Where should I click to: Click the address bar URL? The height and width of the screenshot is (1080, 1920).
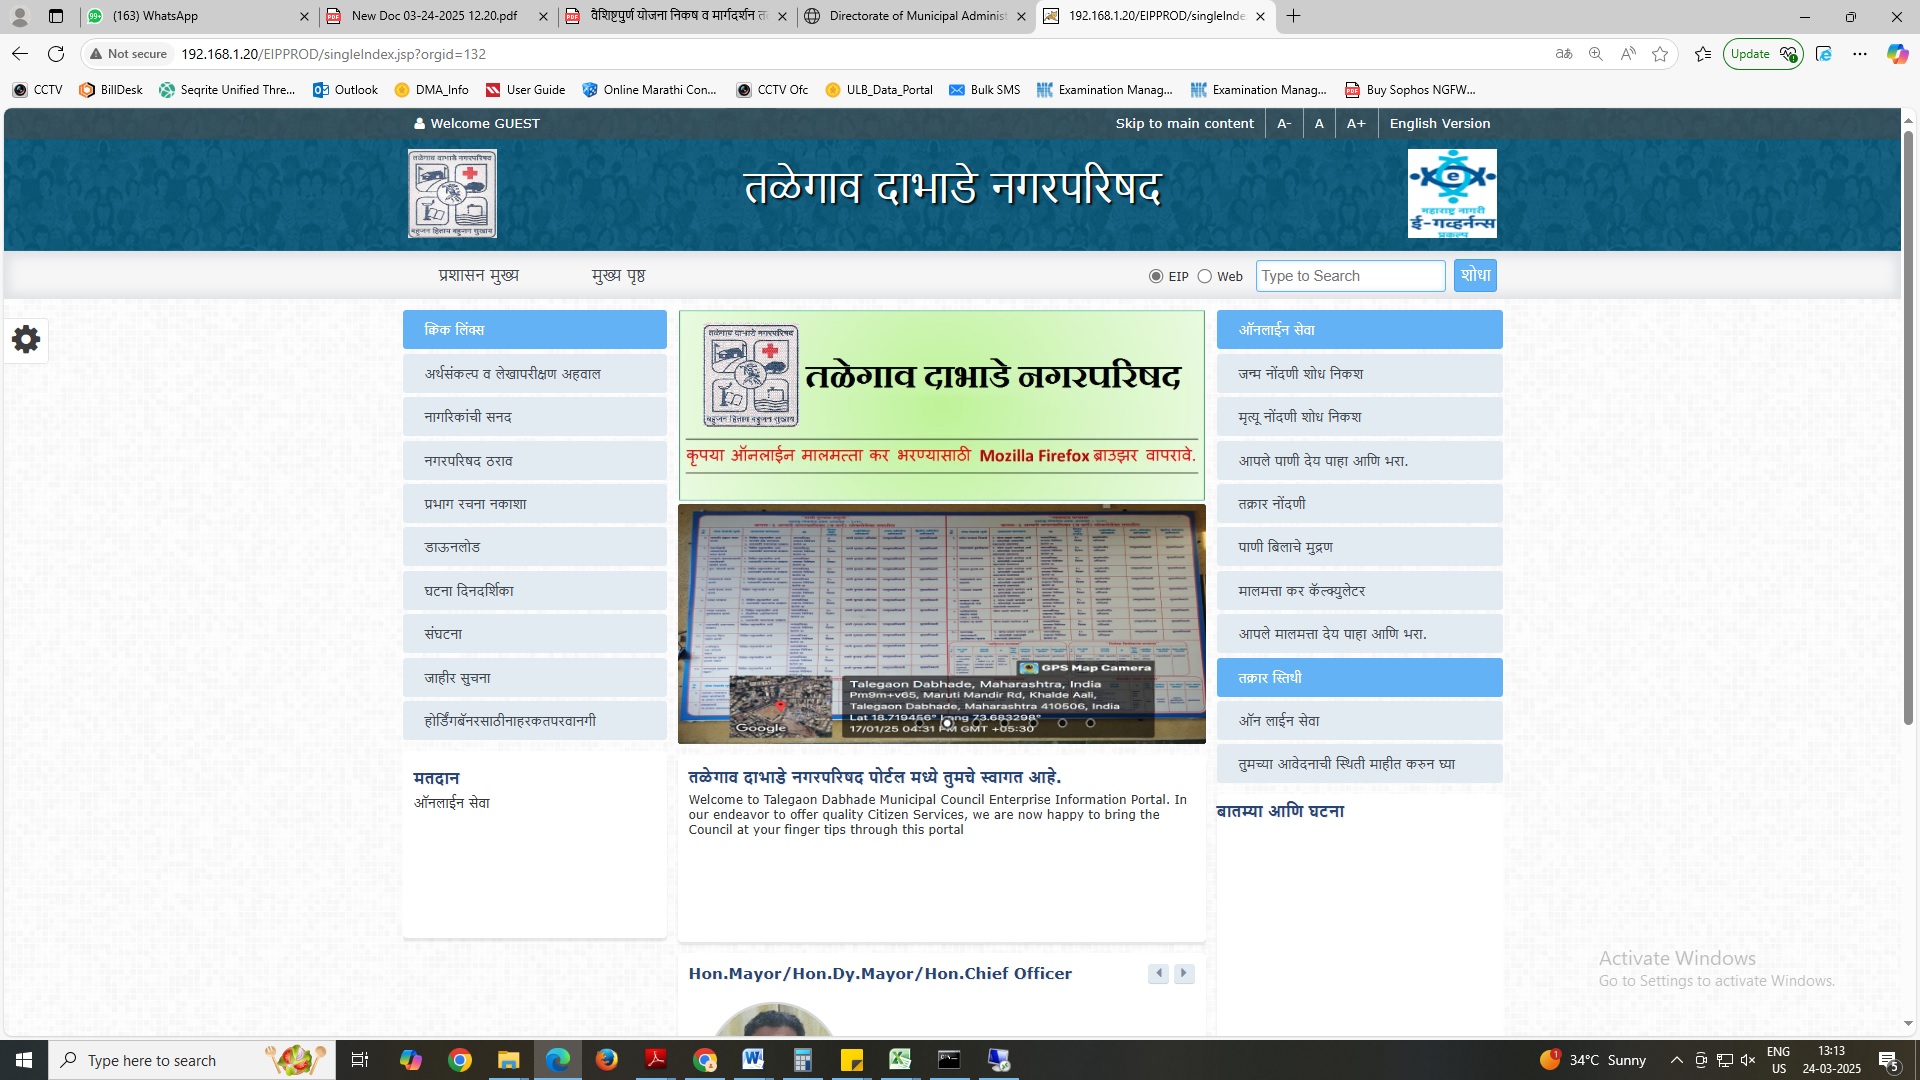coord(333,54)
